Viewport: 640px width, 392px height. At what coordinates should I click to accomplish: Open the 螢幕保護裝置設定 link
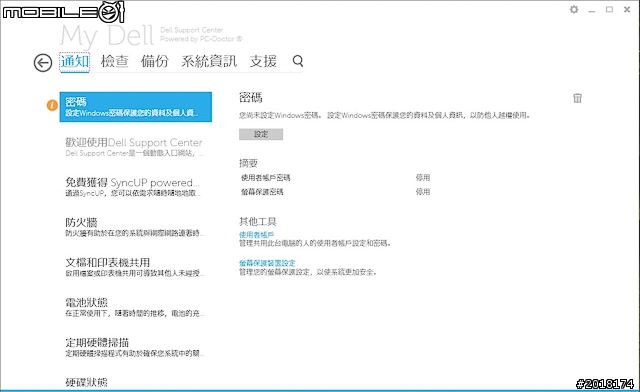click(x=267, y=263)
